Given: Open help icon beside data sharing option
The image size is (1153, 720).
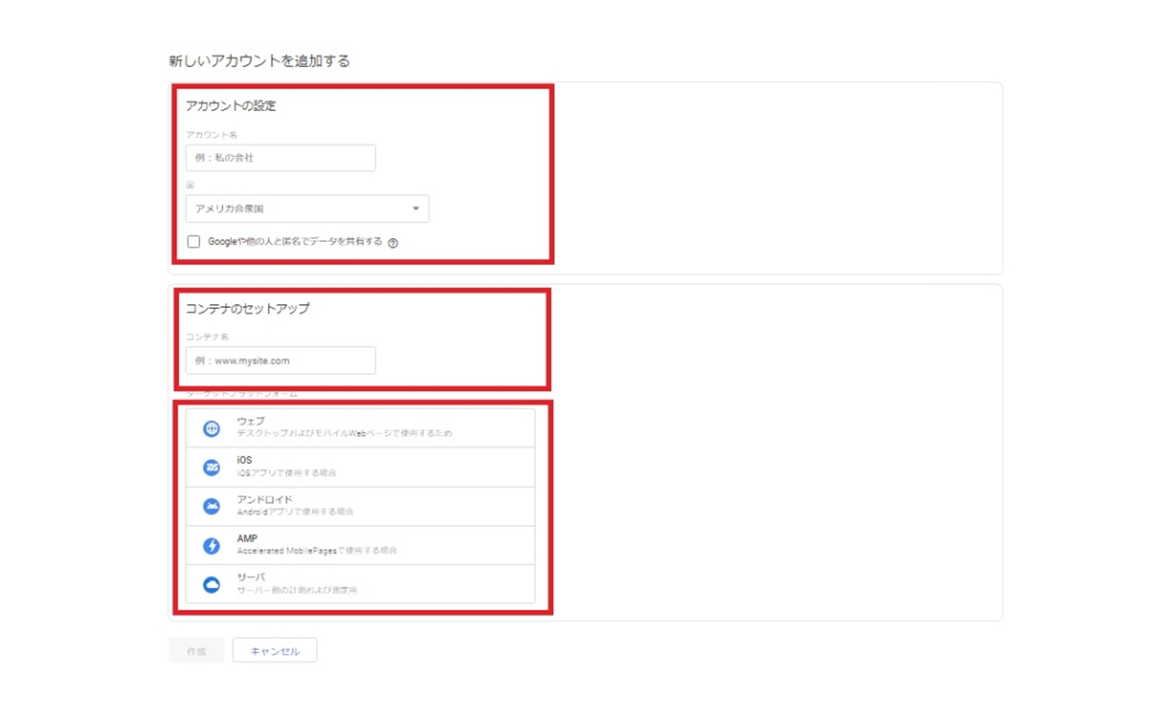Looking at the screenshot, I should coord(393,242).
